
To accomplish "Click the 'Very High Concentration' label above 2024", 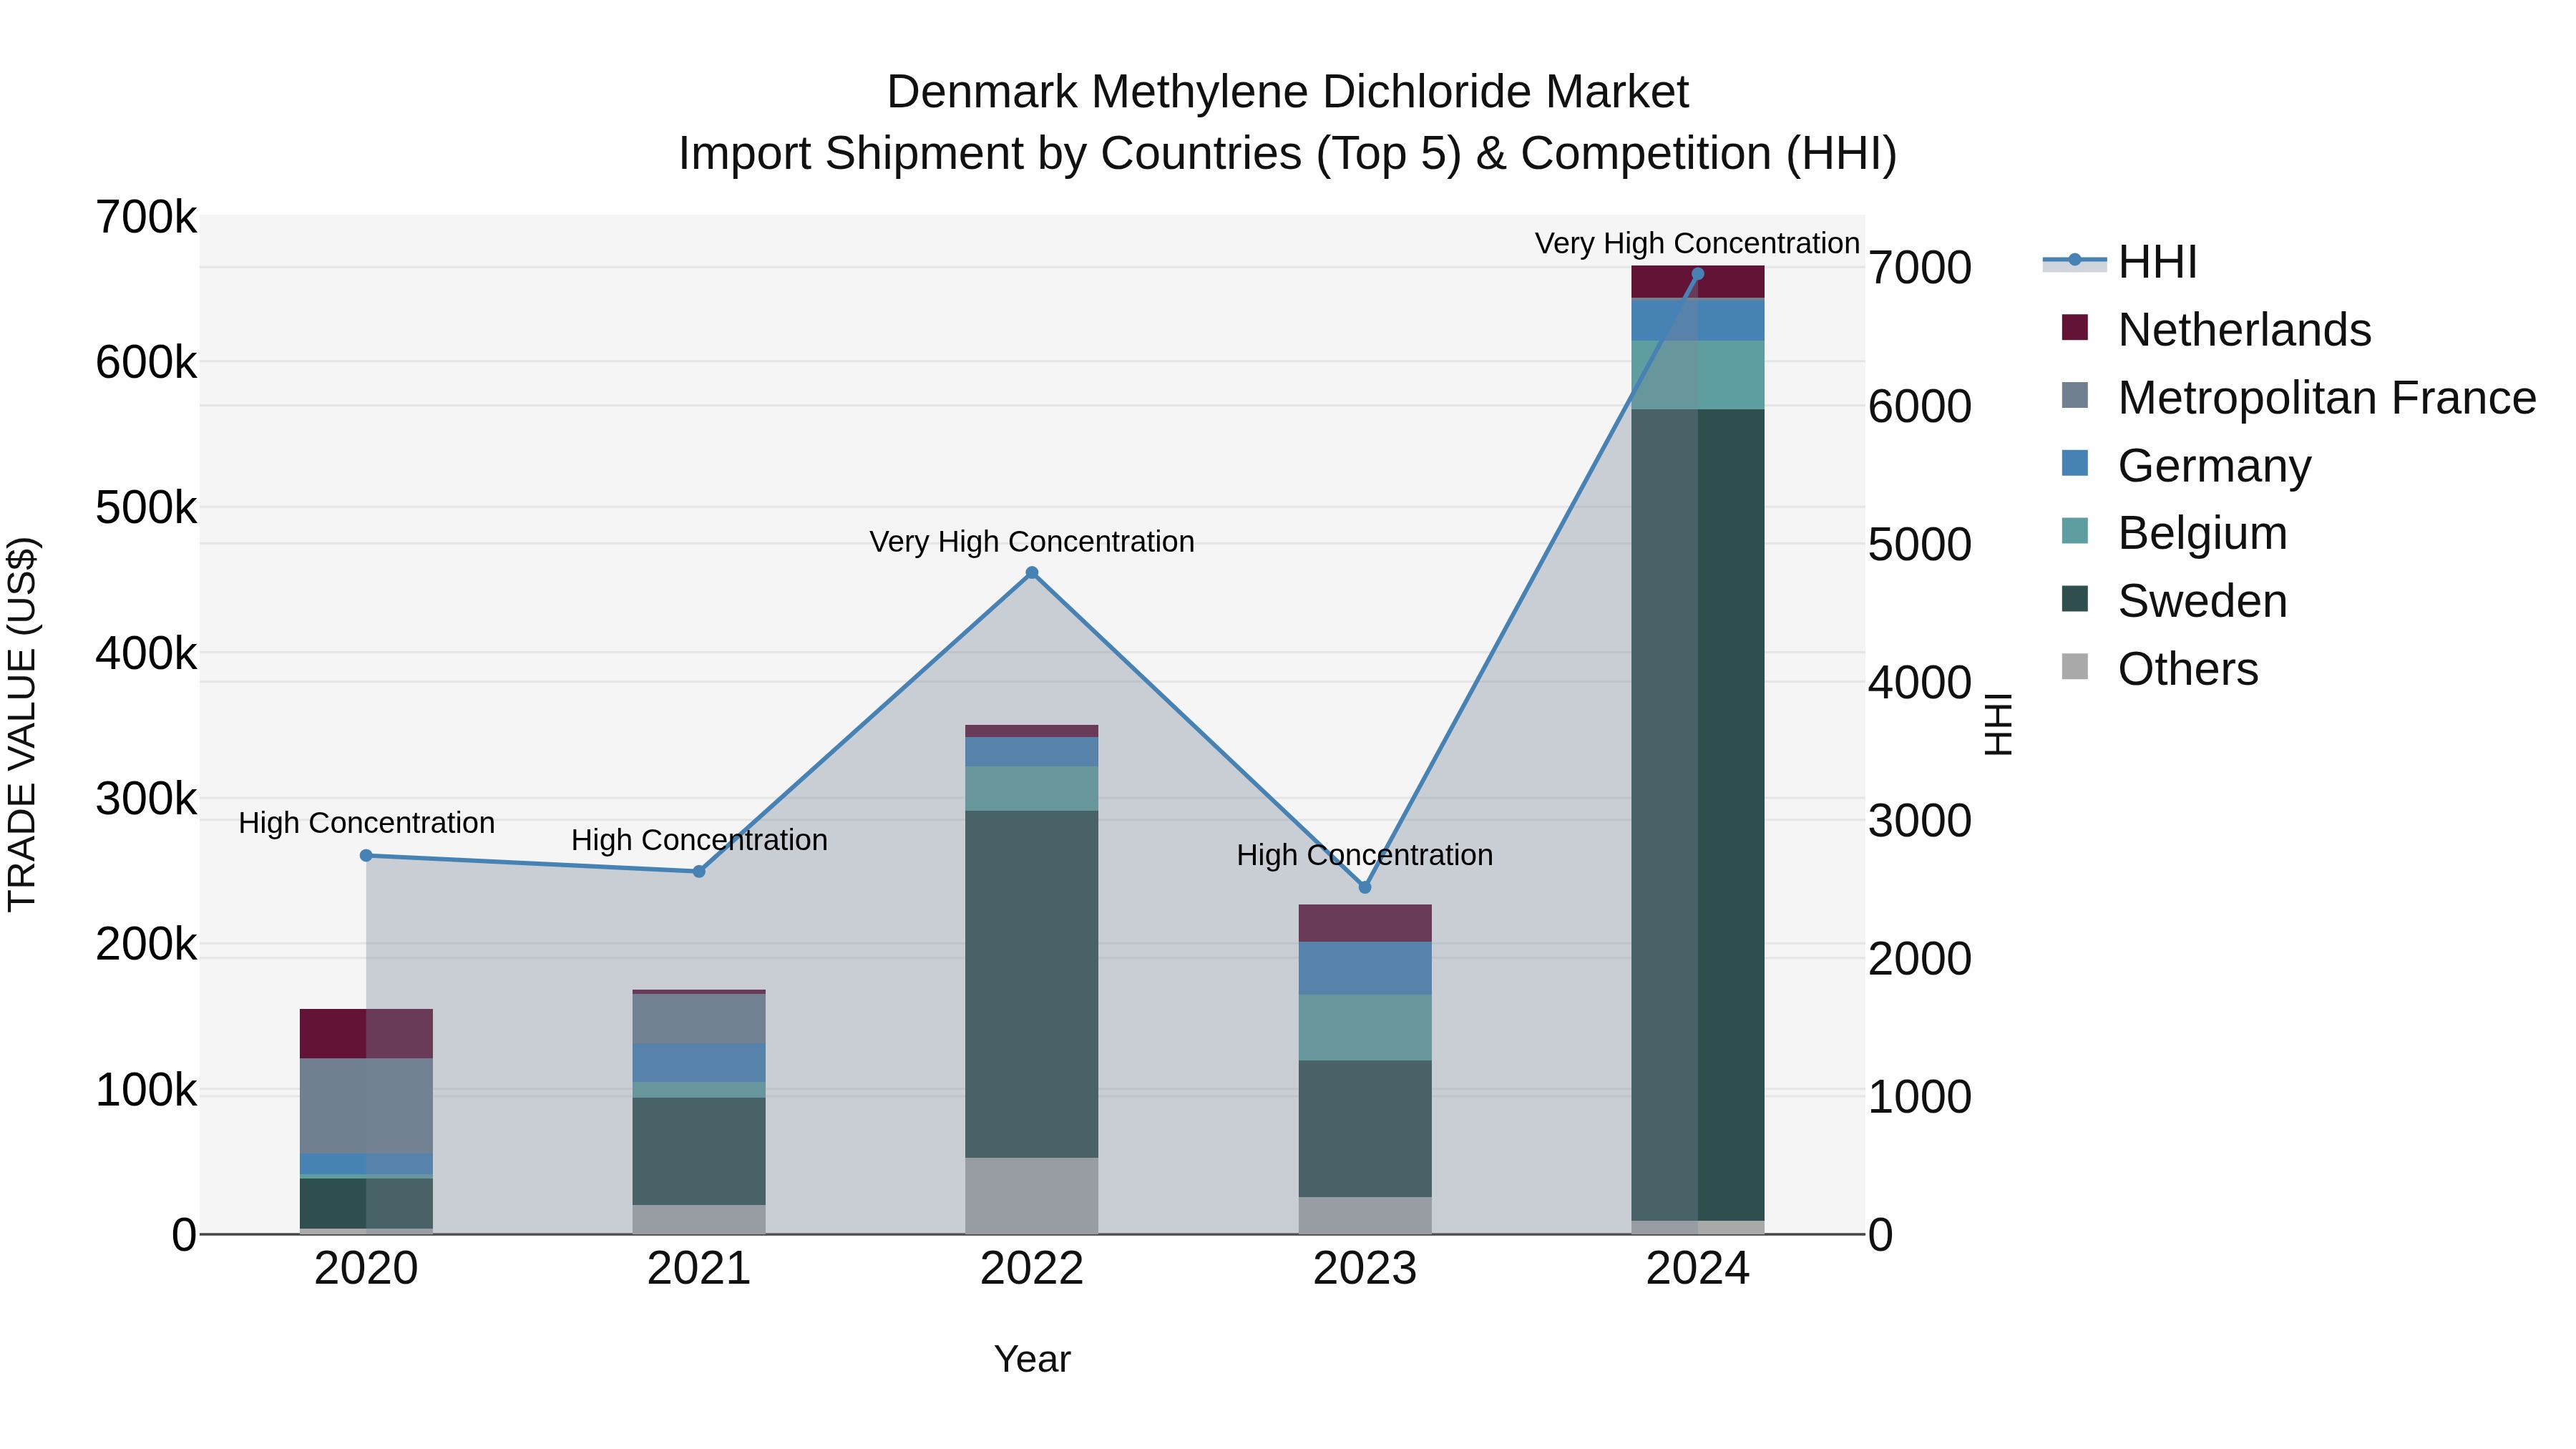I will [x=1697, y=244].
